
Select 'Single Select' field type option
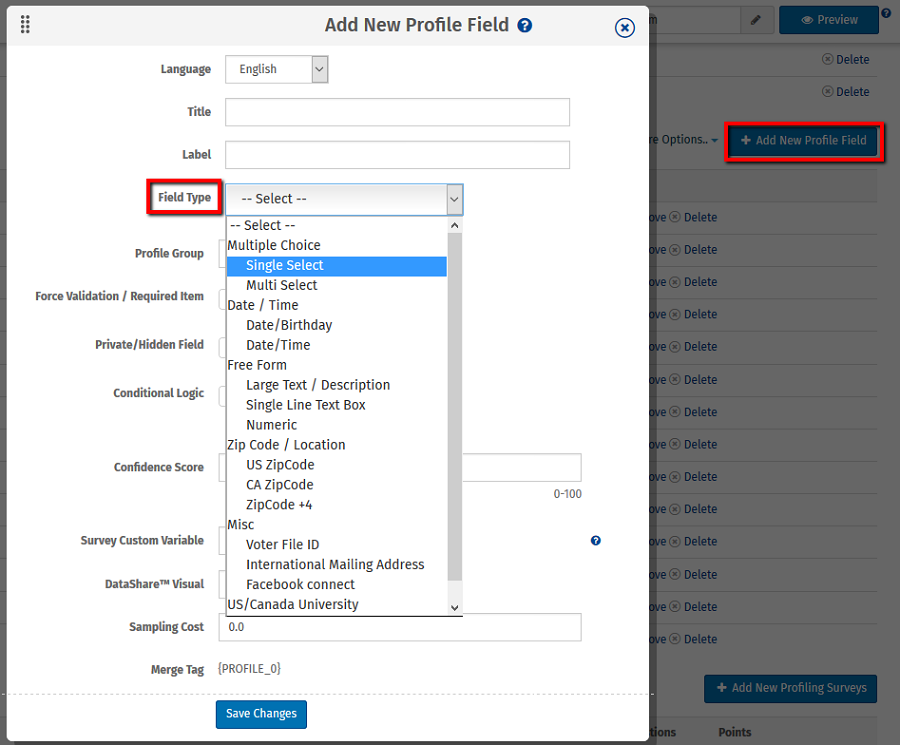tap(337, 265)
